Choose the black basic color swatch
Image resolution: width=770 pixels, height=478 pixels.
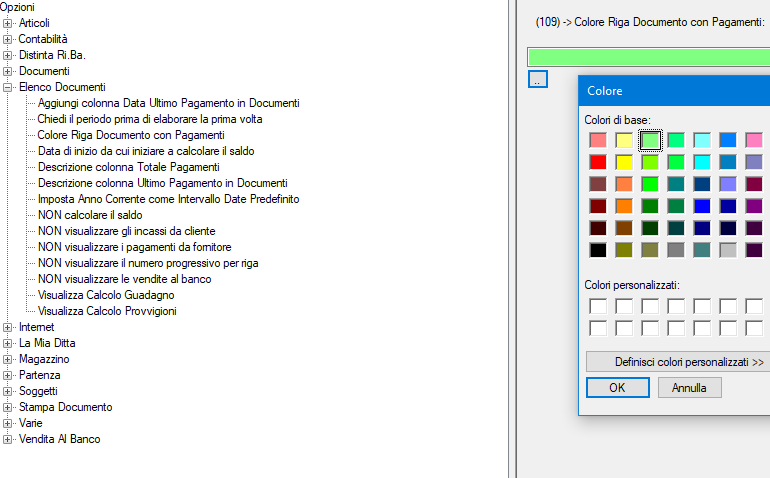point(598,249)
